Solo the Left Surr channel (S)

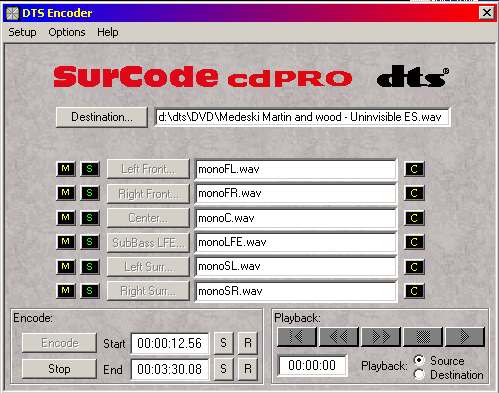[90, 267]
